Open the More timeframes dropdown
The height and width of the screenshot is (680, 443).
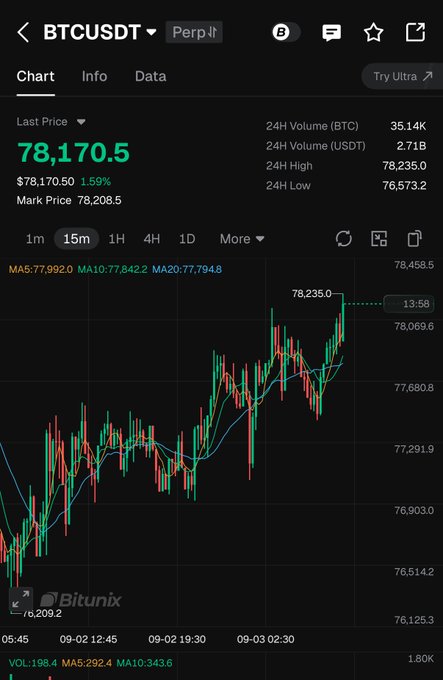(x=242, y=239)
